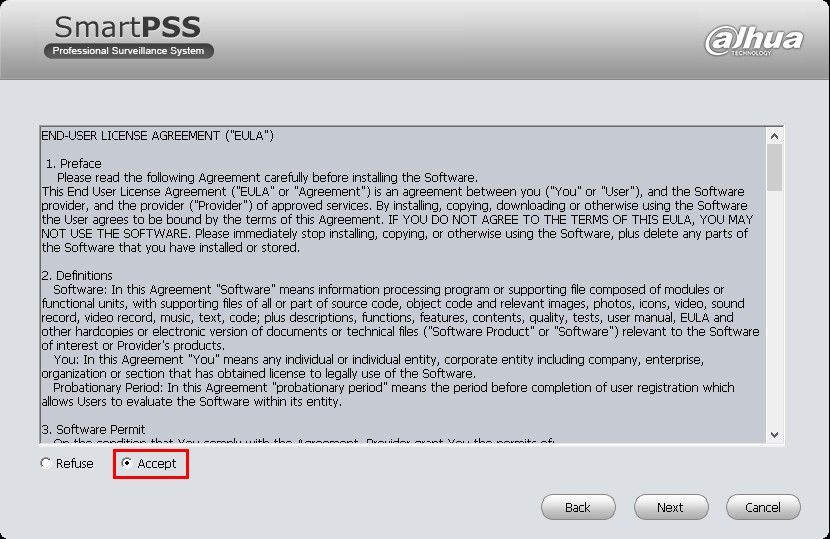This screenshot has width=830, height=539.
Task: Click the empty scrollbar track below thumb
Action: point(774,309)
